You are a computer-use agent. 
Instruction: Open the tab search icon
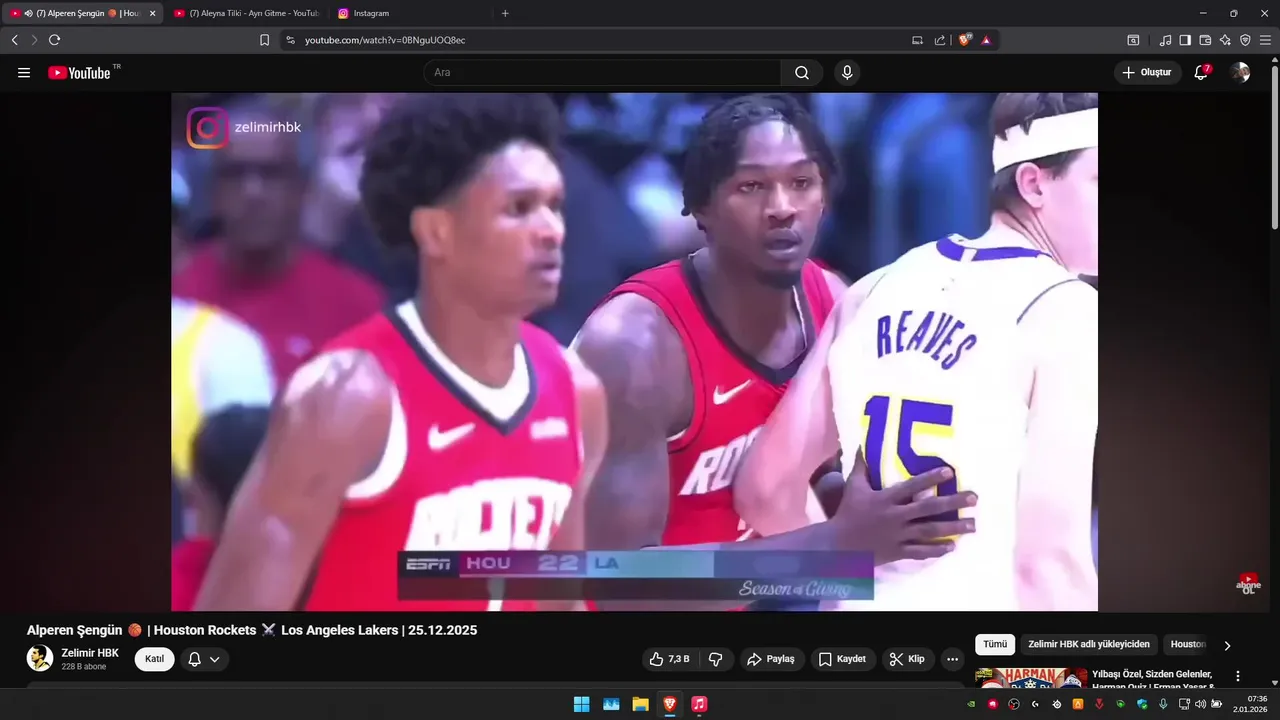(x=1133, y=40)
